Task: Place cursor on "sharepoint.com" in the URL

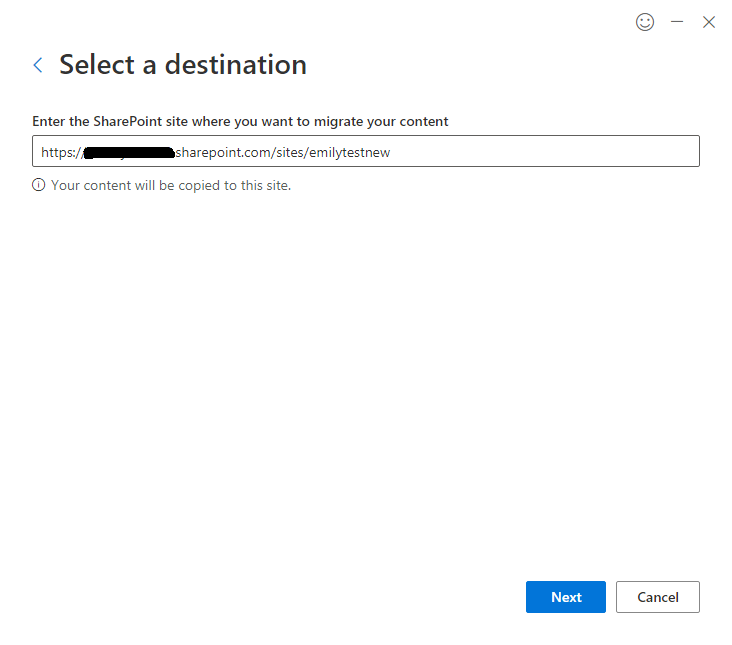Action: [x=222, y=153]
